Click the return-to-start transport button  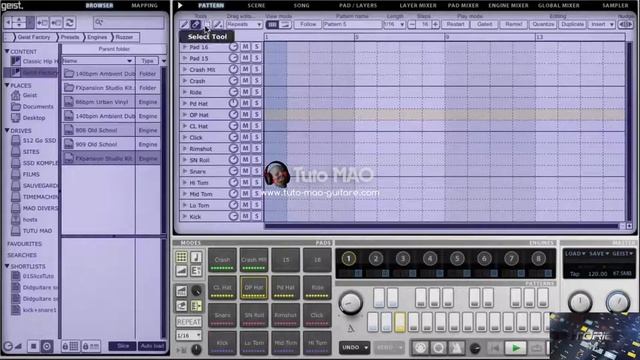coord(495,348)
